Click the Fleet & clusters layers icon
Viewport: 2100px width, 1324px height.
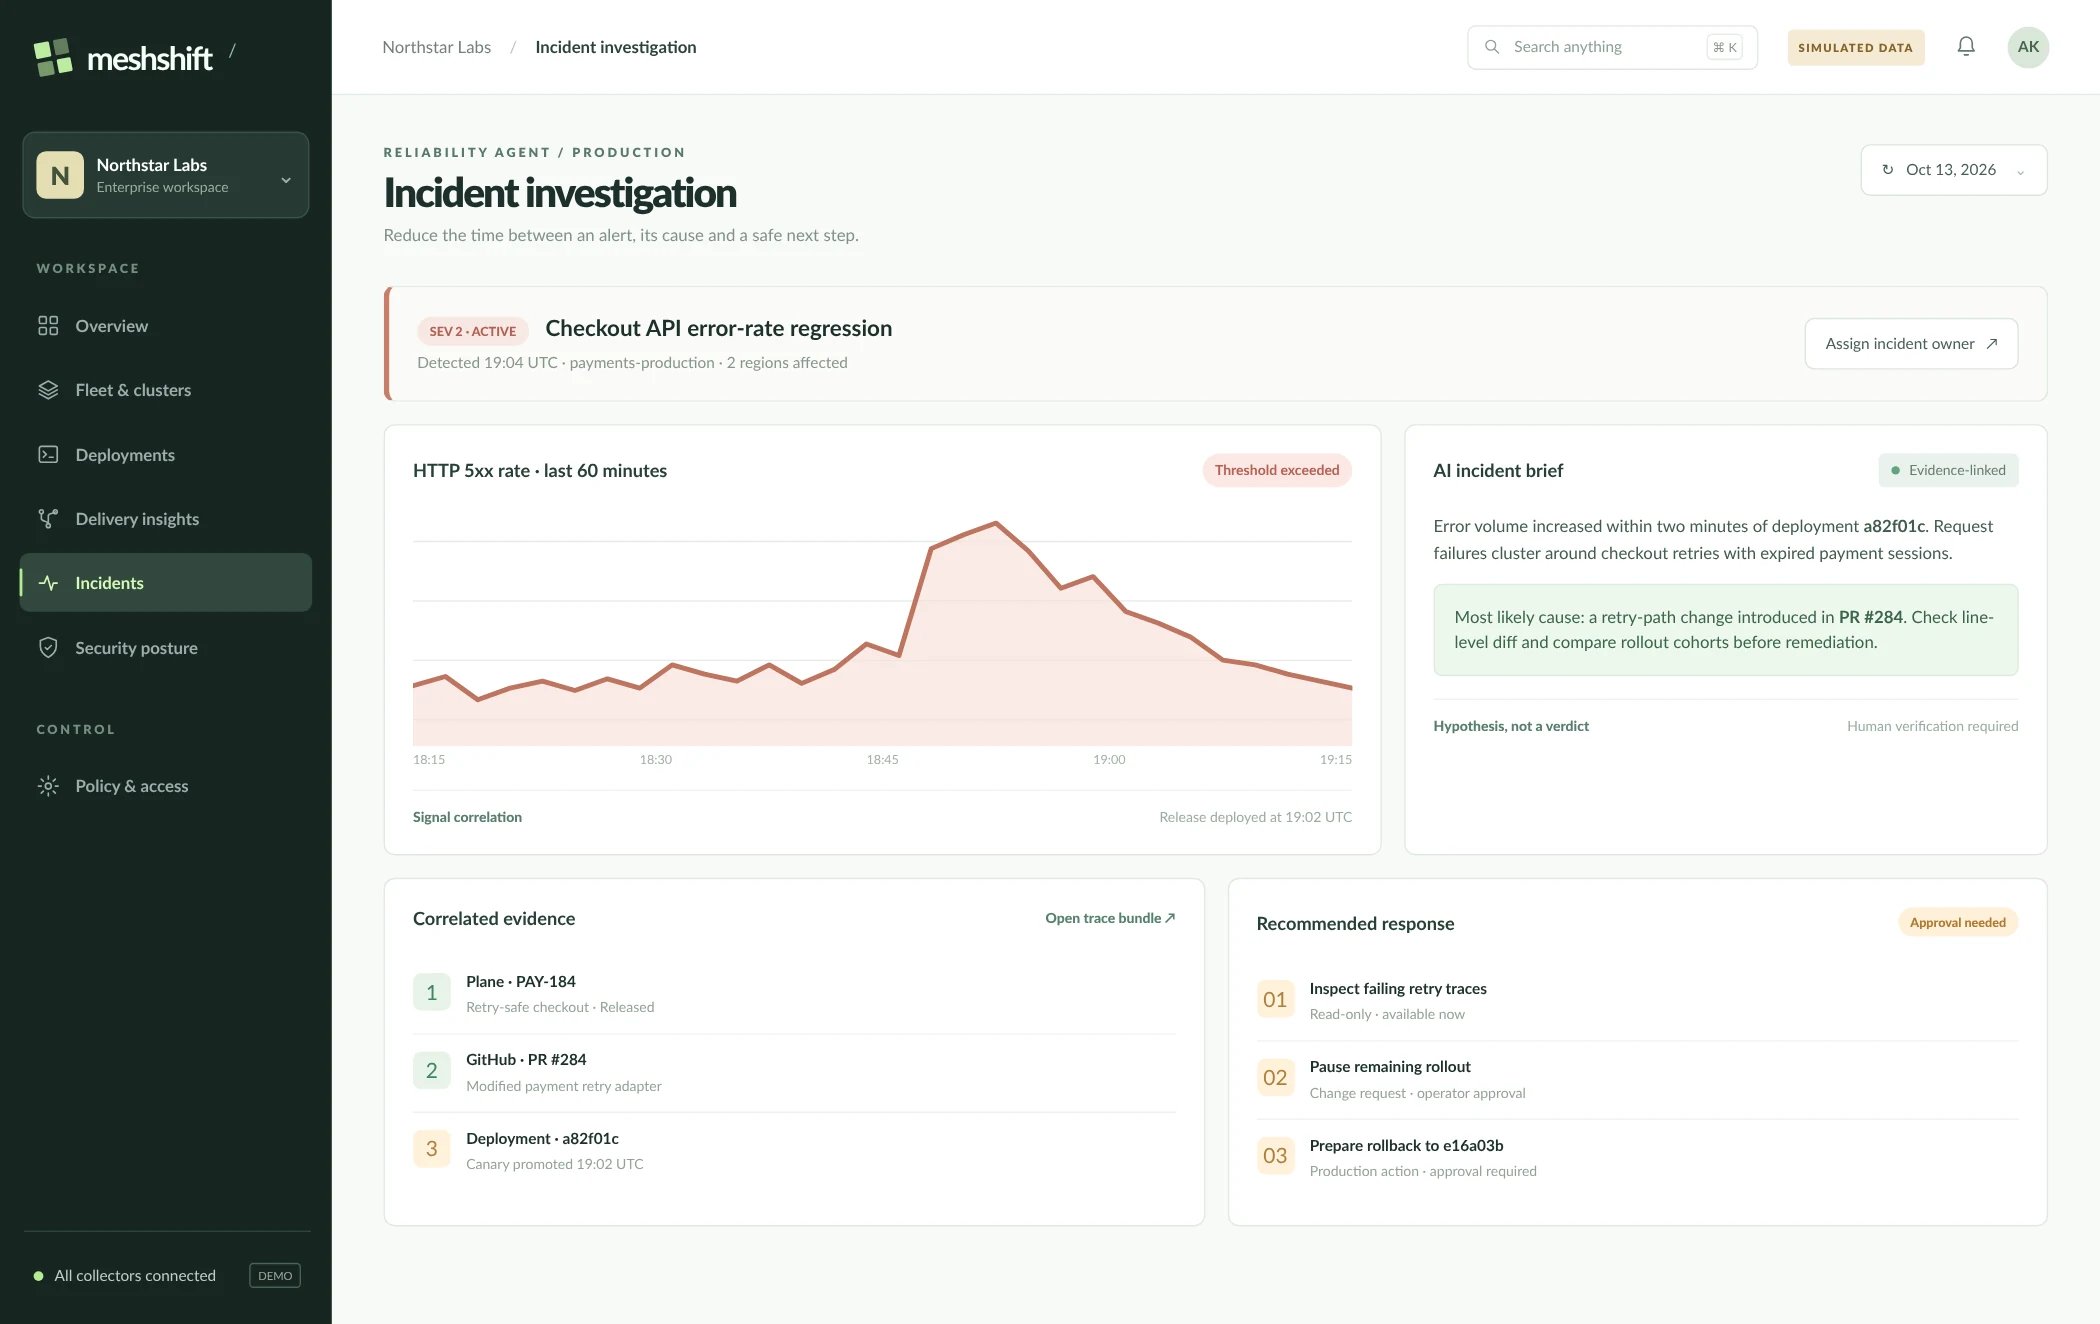tap(48, 390)
